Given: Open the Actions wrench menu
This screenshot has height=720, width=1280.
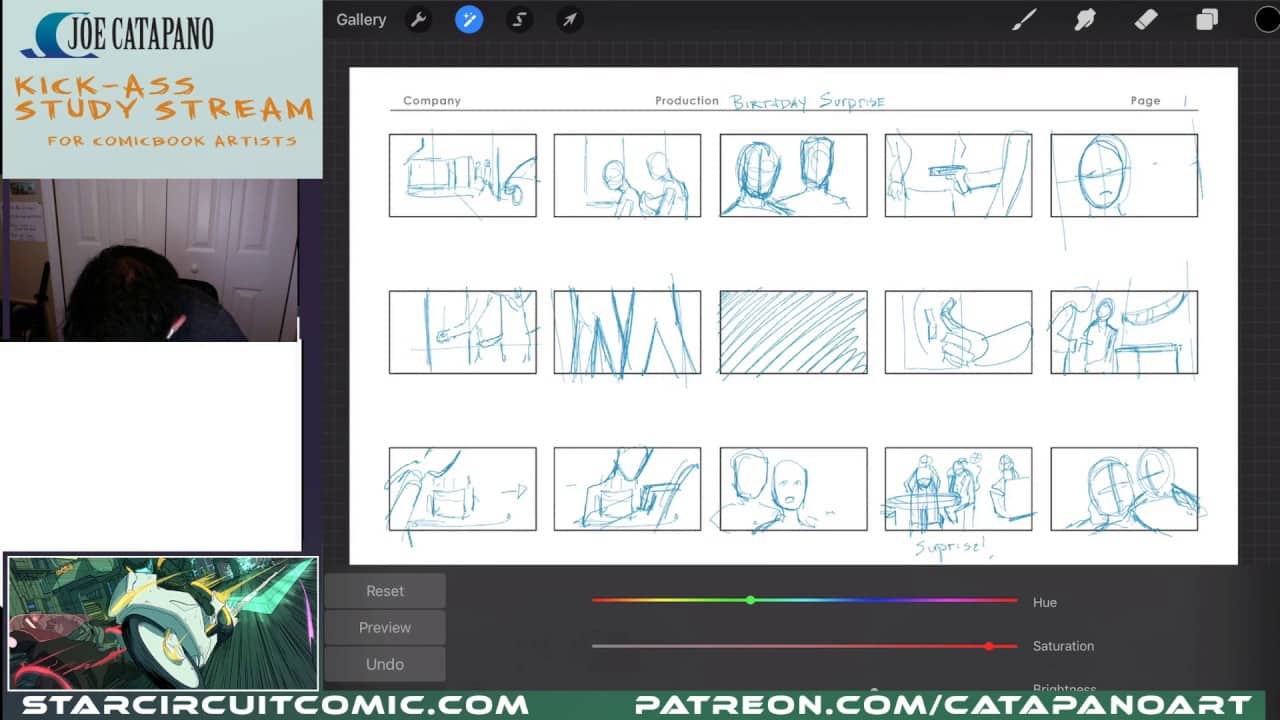Looking at the screenshot, I should click(418, 20).
